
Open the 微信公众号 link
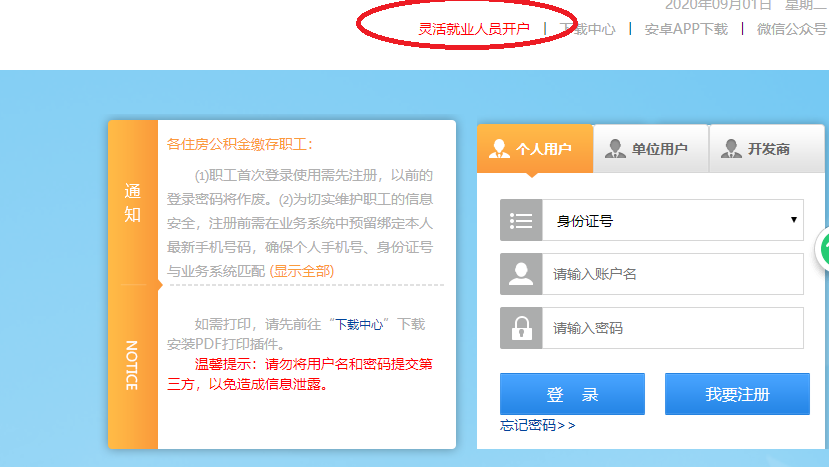pos(791,29)
